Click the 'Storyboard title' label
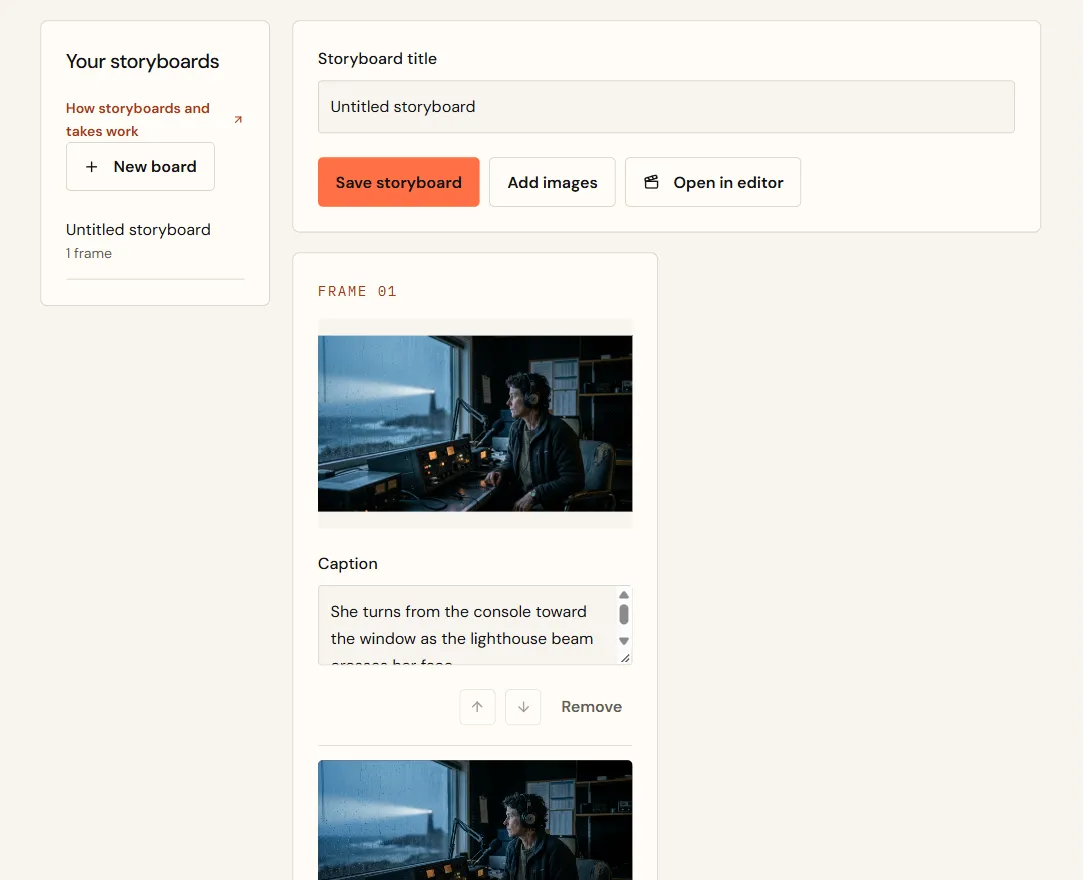 click(377, 59)
